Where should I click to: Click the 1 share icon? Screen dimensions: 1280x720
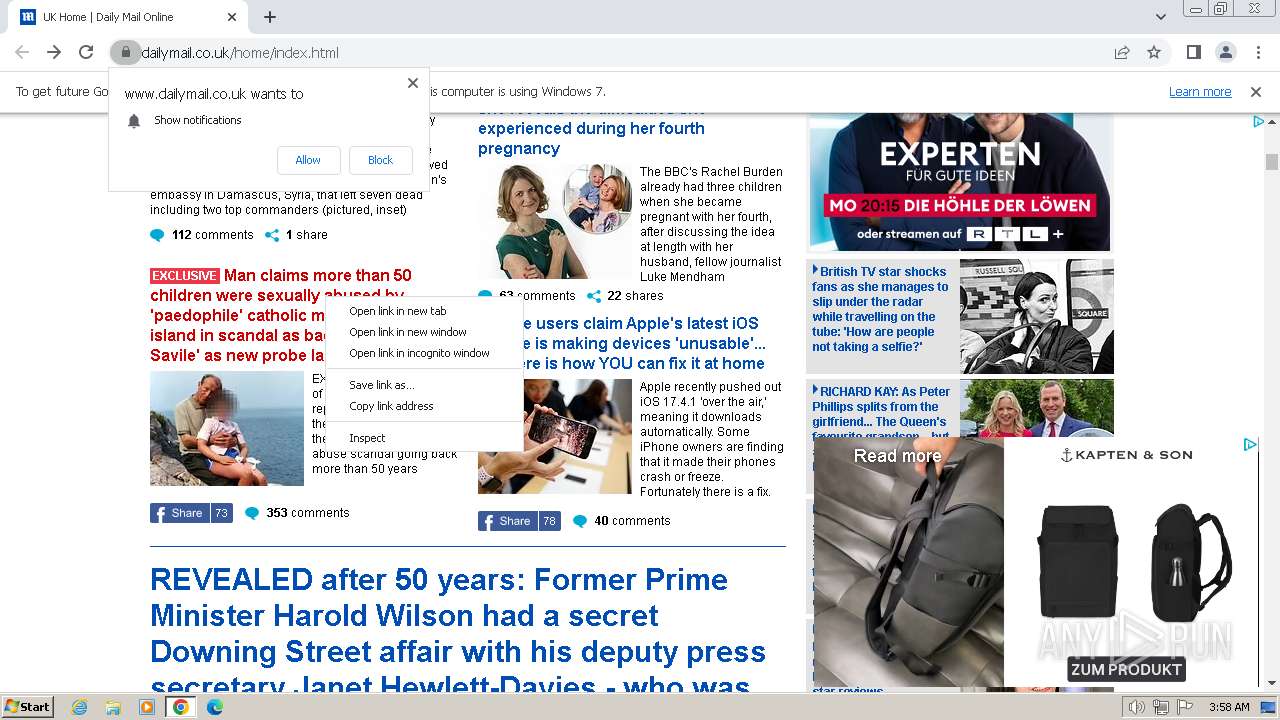point(271,235)
